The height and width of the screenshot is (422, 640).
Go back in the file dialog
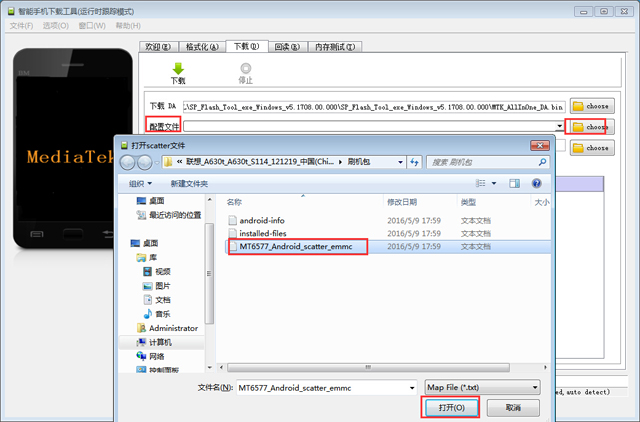click(x=127, y=162)
